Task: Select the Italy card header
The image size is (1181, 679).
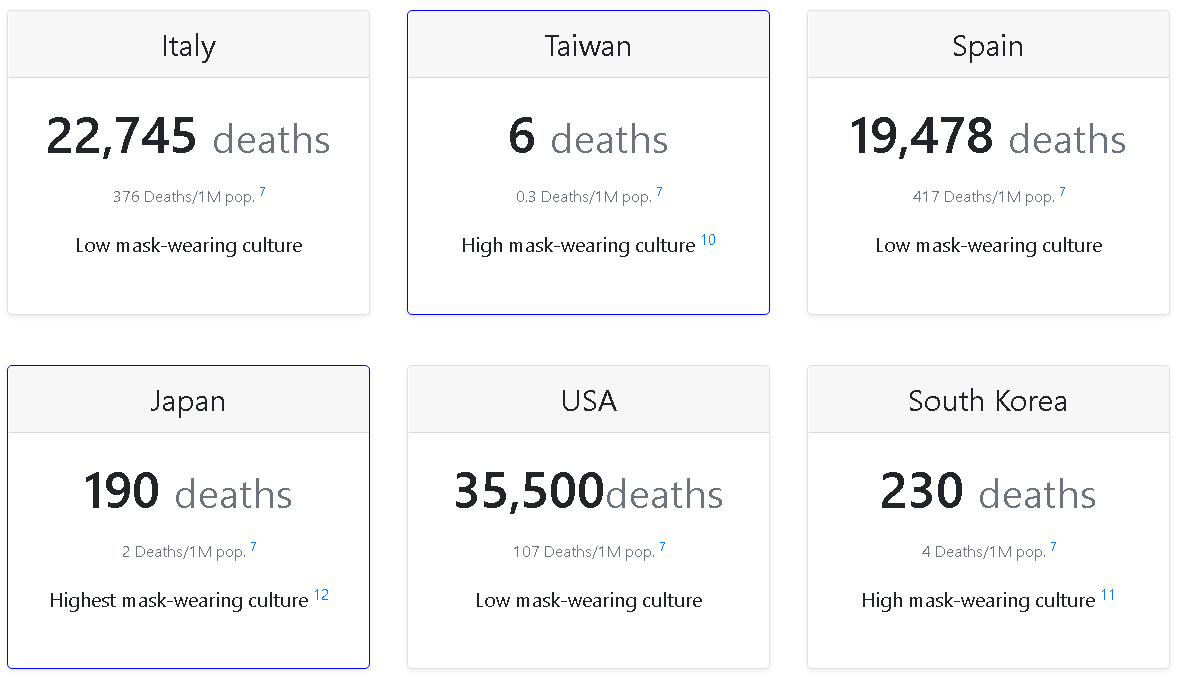Action: click(x=188, y=46)
